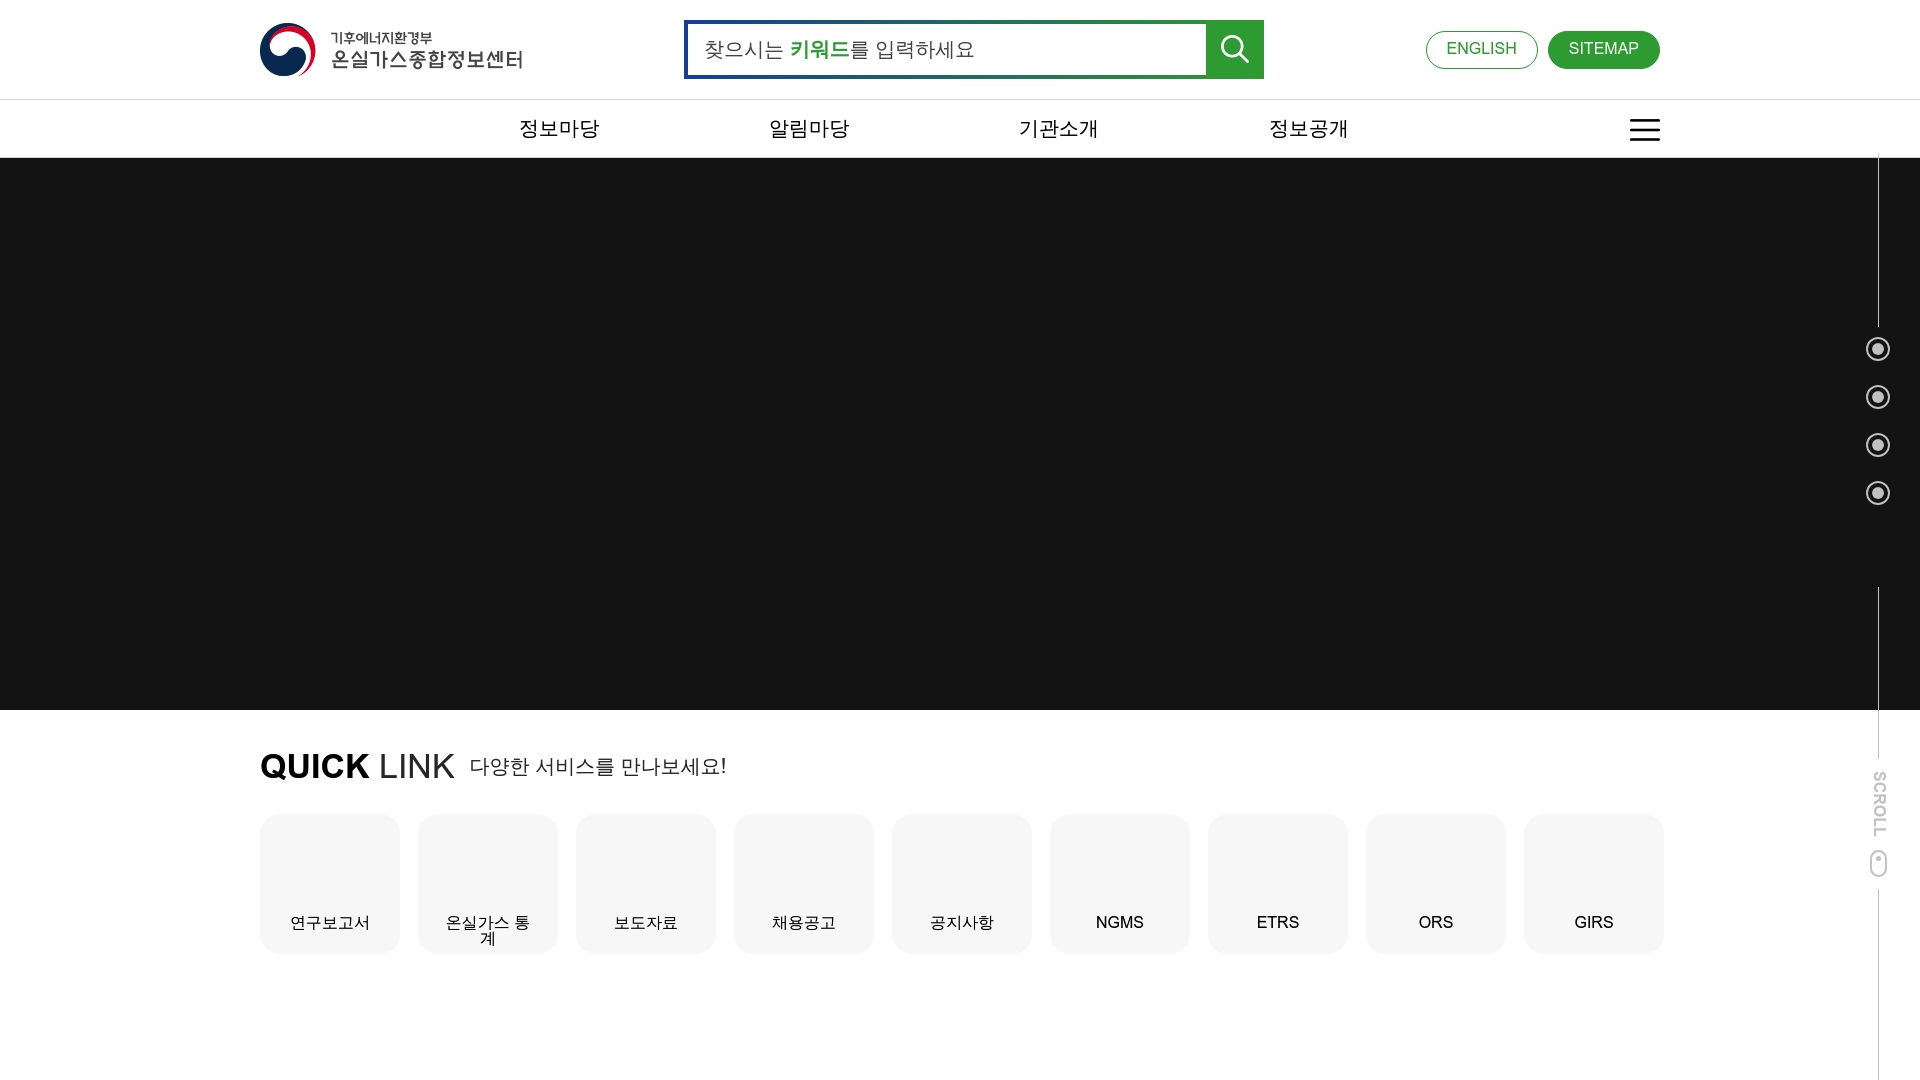Click the ENGLISH button
Image resolution: width=1920 pixels, height=1080 pixels.
pyautogui.click(x=1481, y=49)
